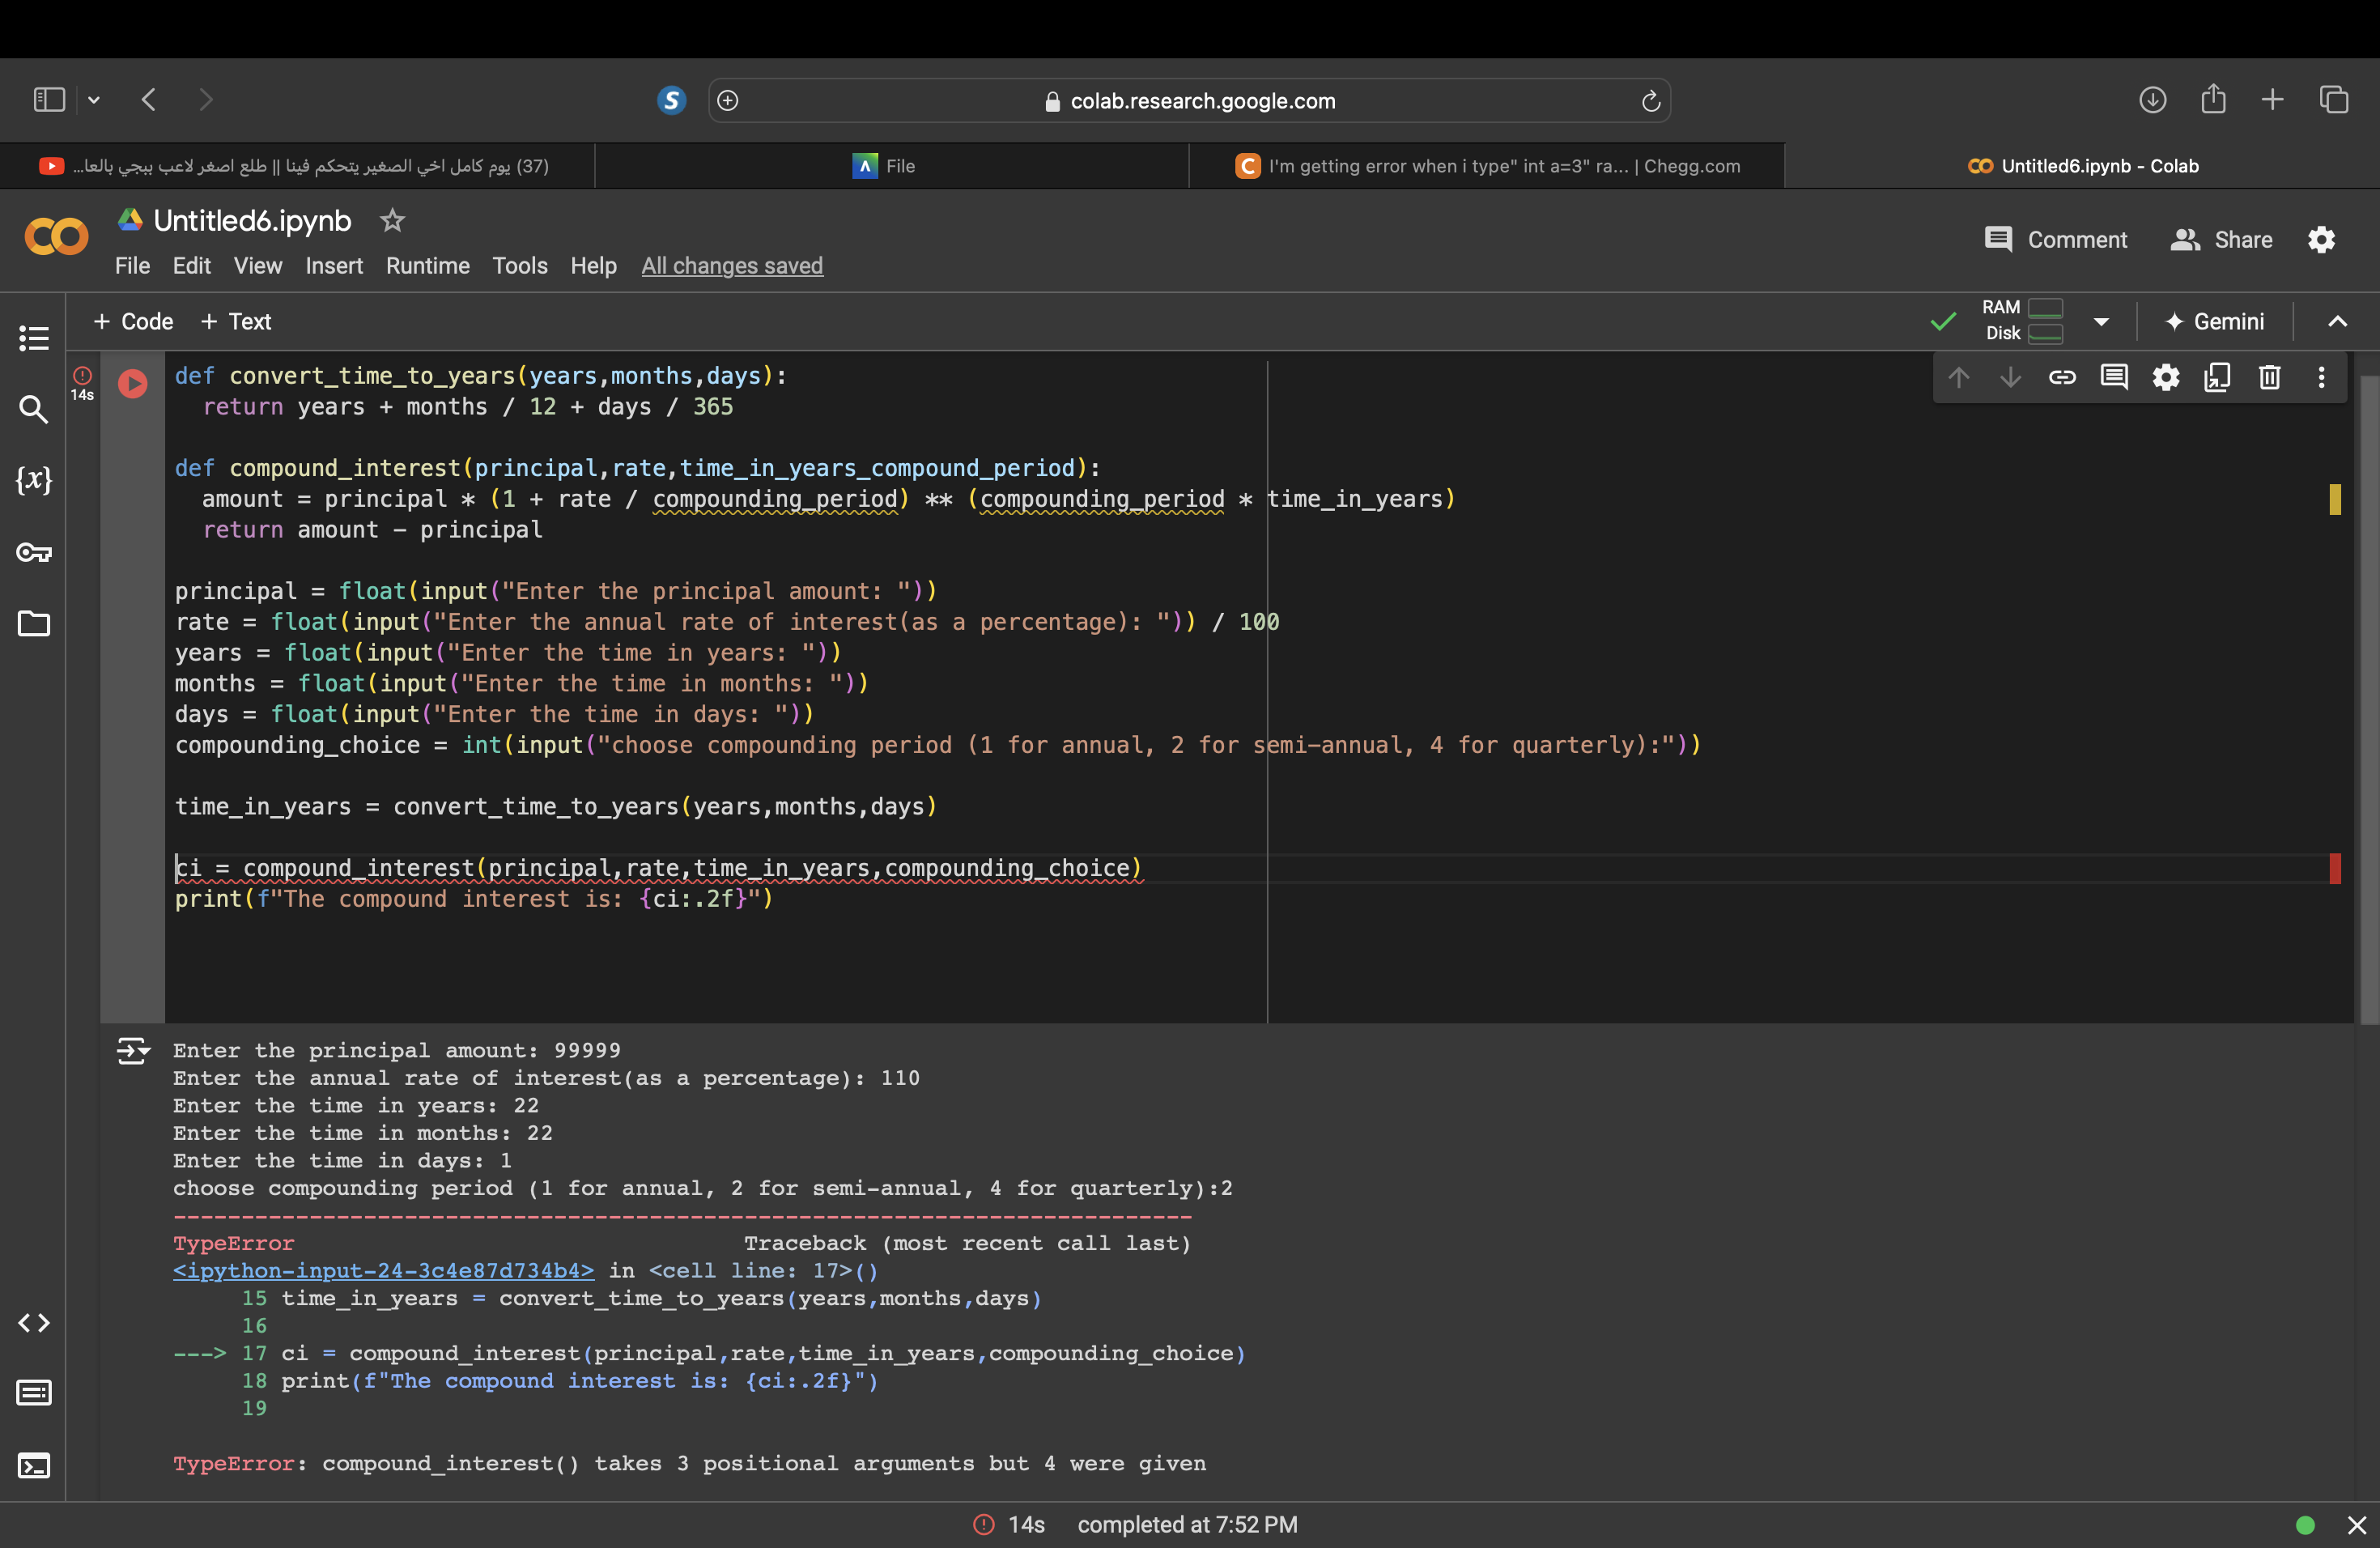
Task: Delete the current cell
Action: pyautogui.click(x=2269, y=377)
